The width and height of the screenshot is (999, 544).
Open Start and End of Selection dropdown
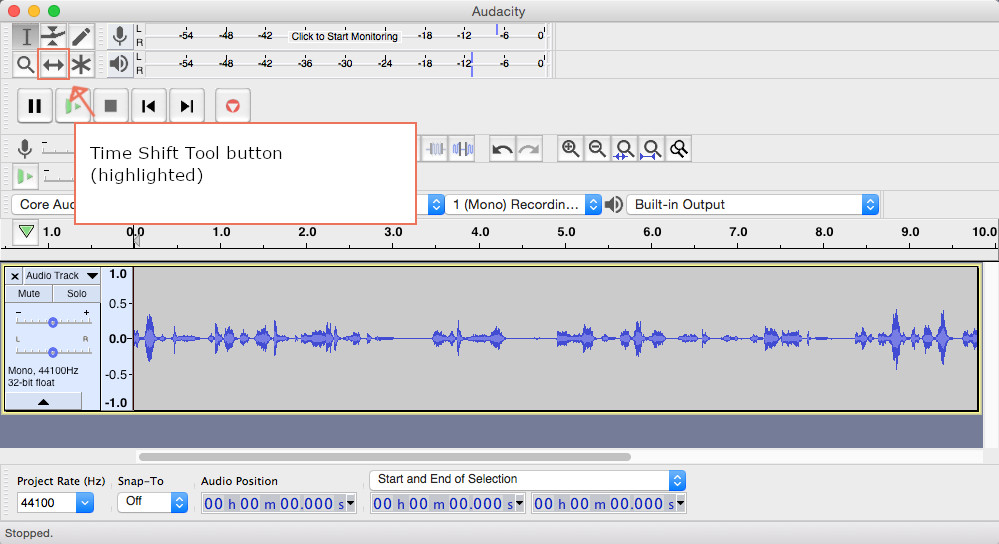click(527, 480)
